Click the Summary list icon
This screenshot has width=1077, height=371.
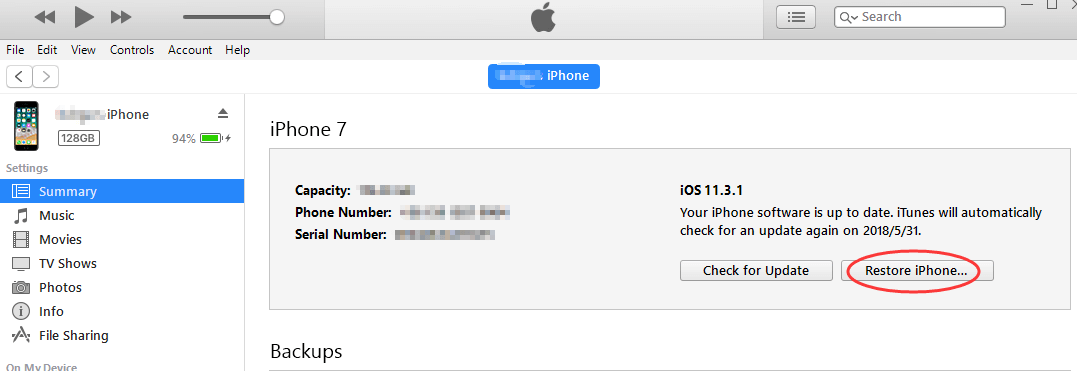click(x=21, y=192)
